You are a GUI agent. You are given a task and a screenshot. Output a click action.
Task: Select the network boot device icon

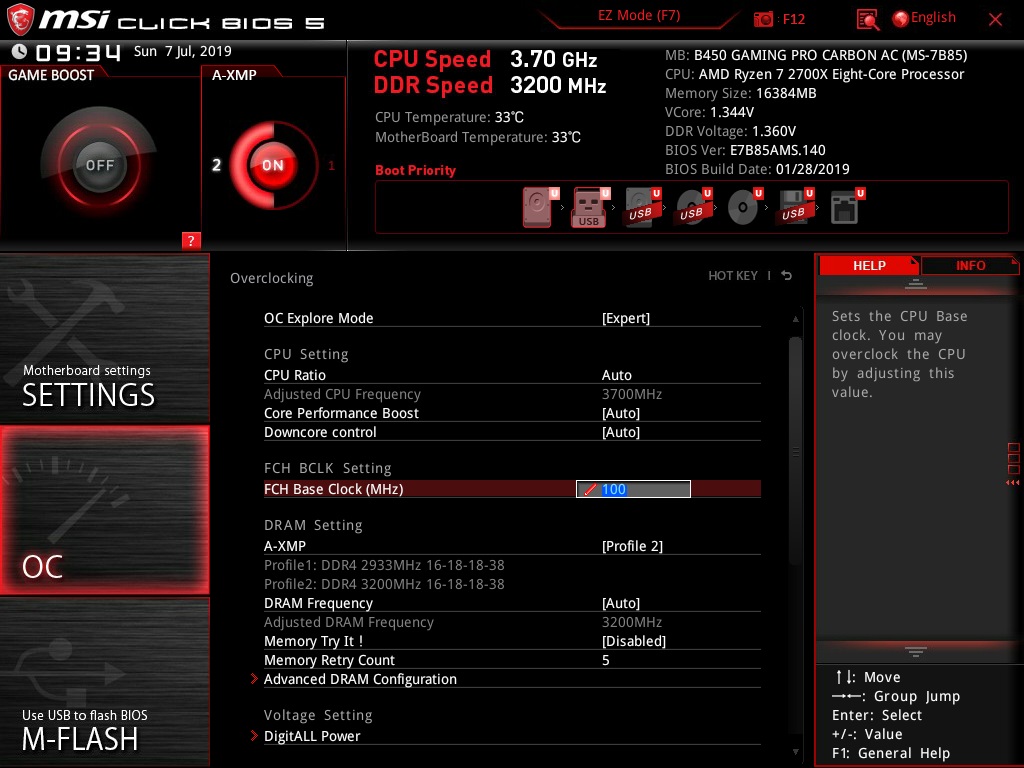[x=846, y=208]
